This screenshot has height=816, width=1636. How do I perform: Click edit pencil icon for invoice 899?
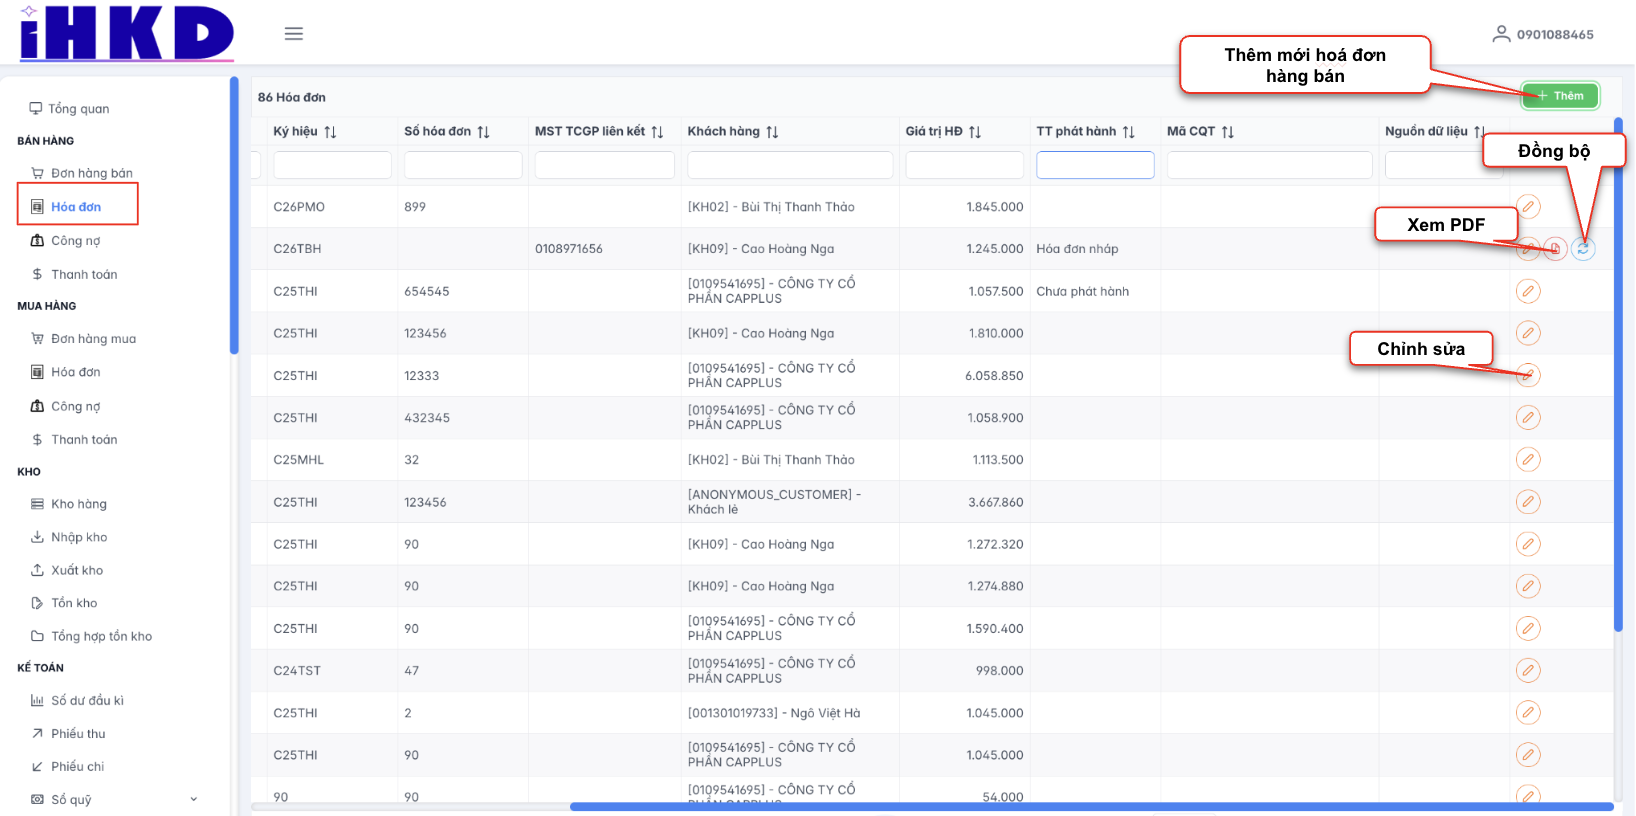[1528, 207]
